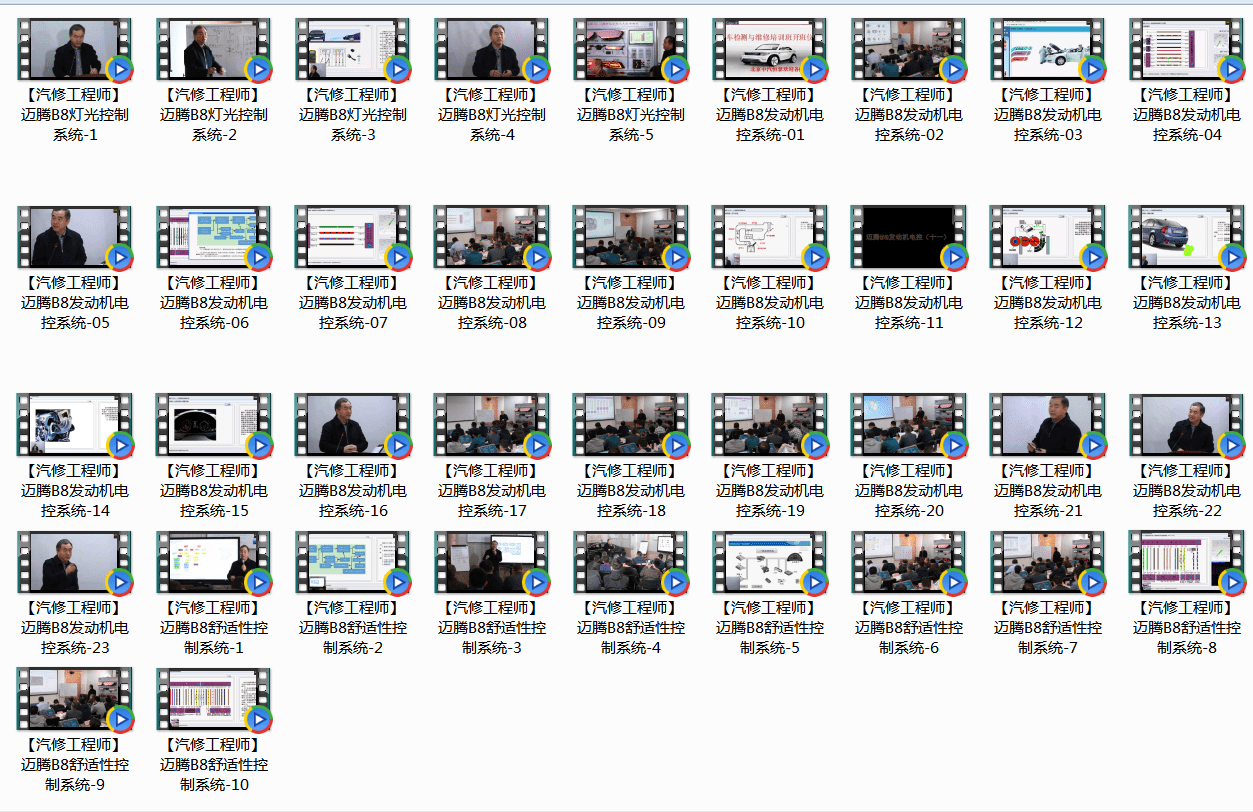Image resolution: width=1253 pixels, height=812 pixels.
Task: Click play badge on 迈腾B8发动机电控系统-20
Action: coord(953,446)
